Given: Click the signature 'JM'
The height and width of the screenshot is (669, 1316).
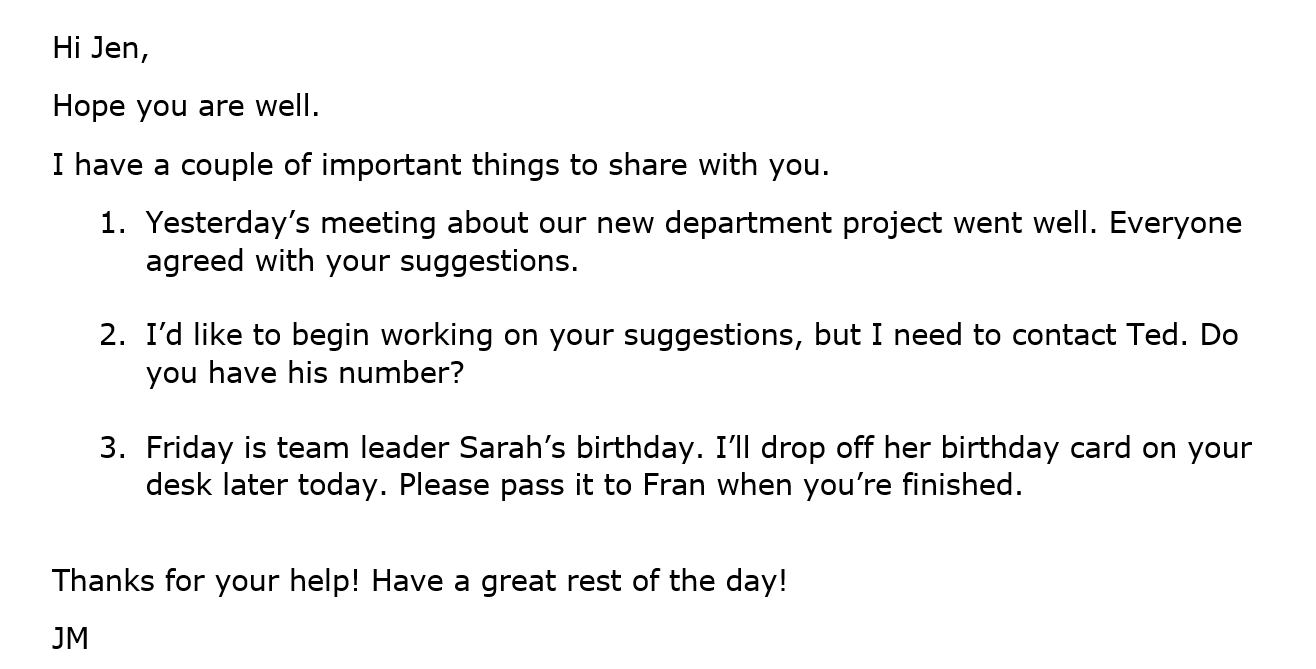Looking at the screenshot, I should coord(71,638).
